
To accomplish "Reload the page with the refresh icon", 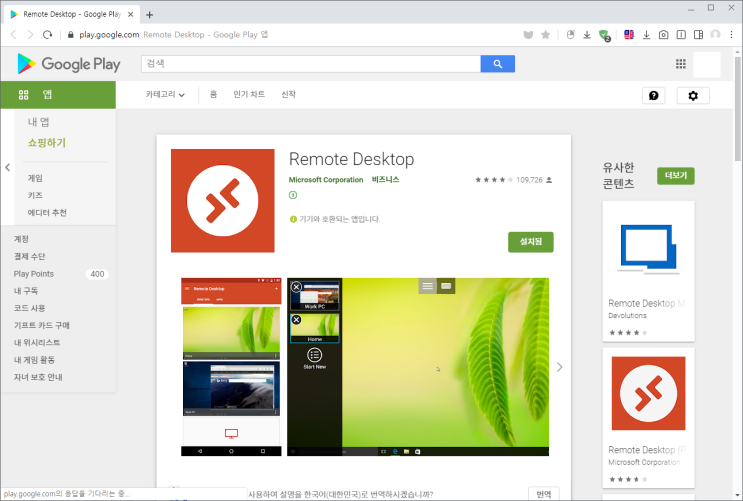I will point(47,35).
